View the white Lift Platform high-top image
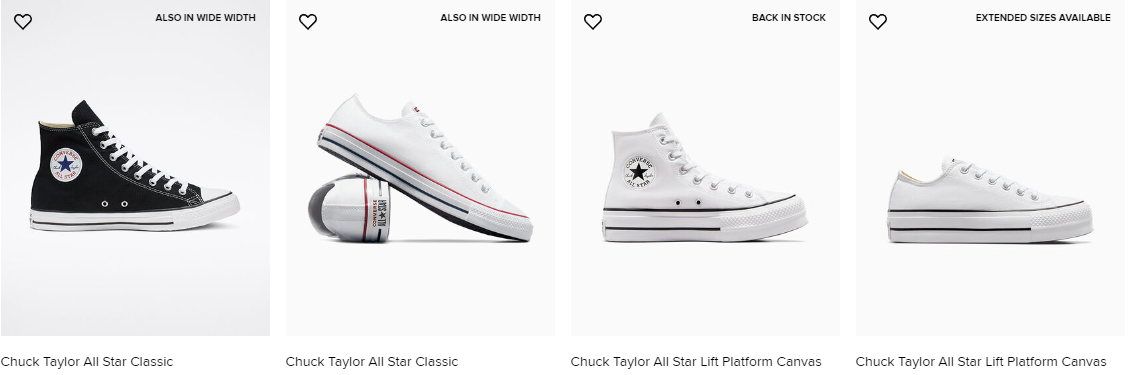1129x375 pixels. (x=705, y=168)
